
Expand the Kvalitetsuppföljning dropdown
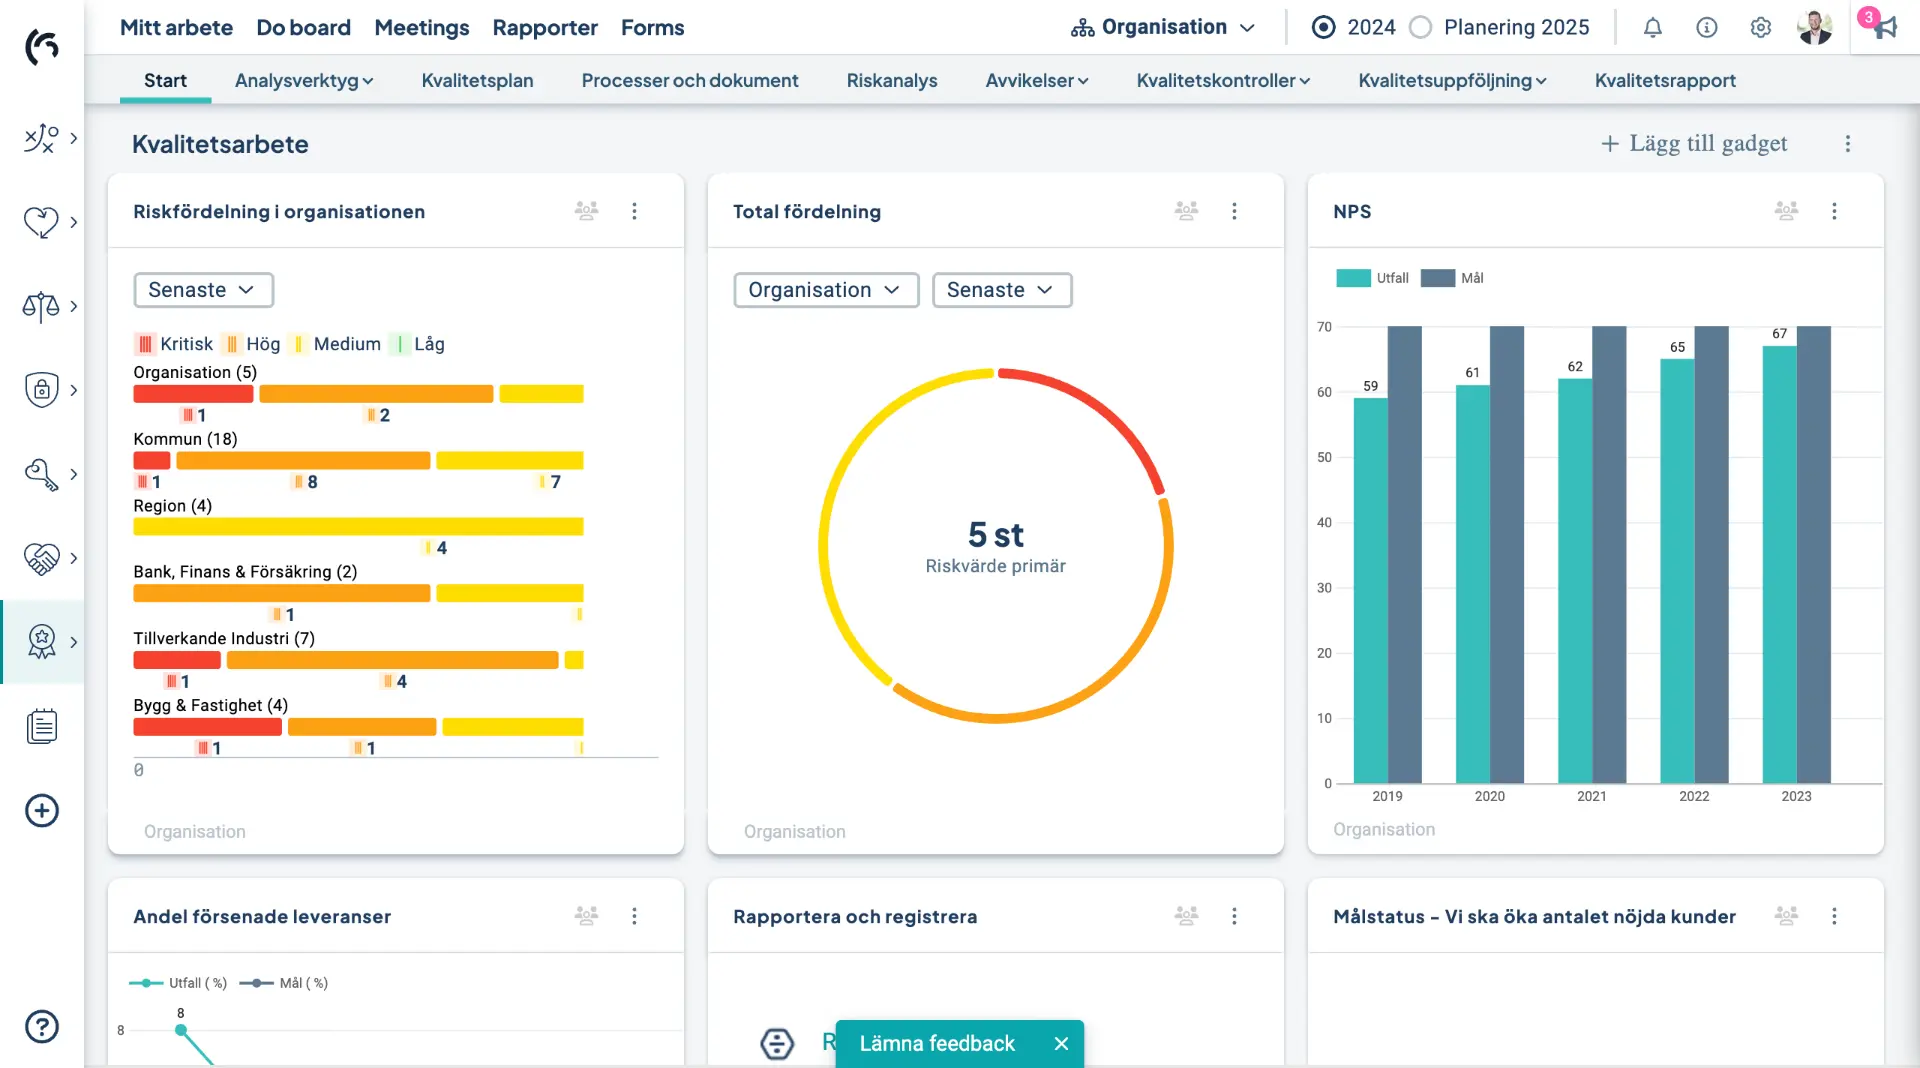[1452, 81]
